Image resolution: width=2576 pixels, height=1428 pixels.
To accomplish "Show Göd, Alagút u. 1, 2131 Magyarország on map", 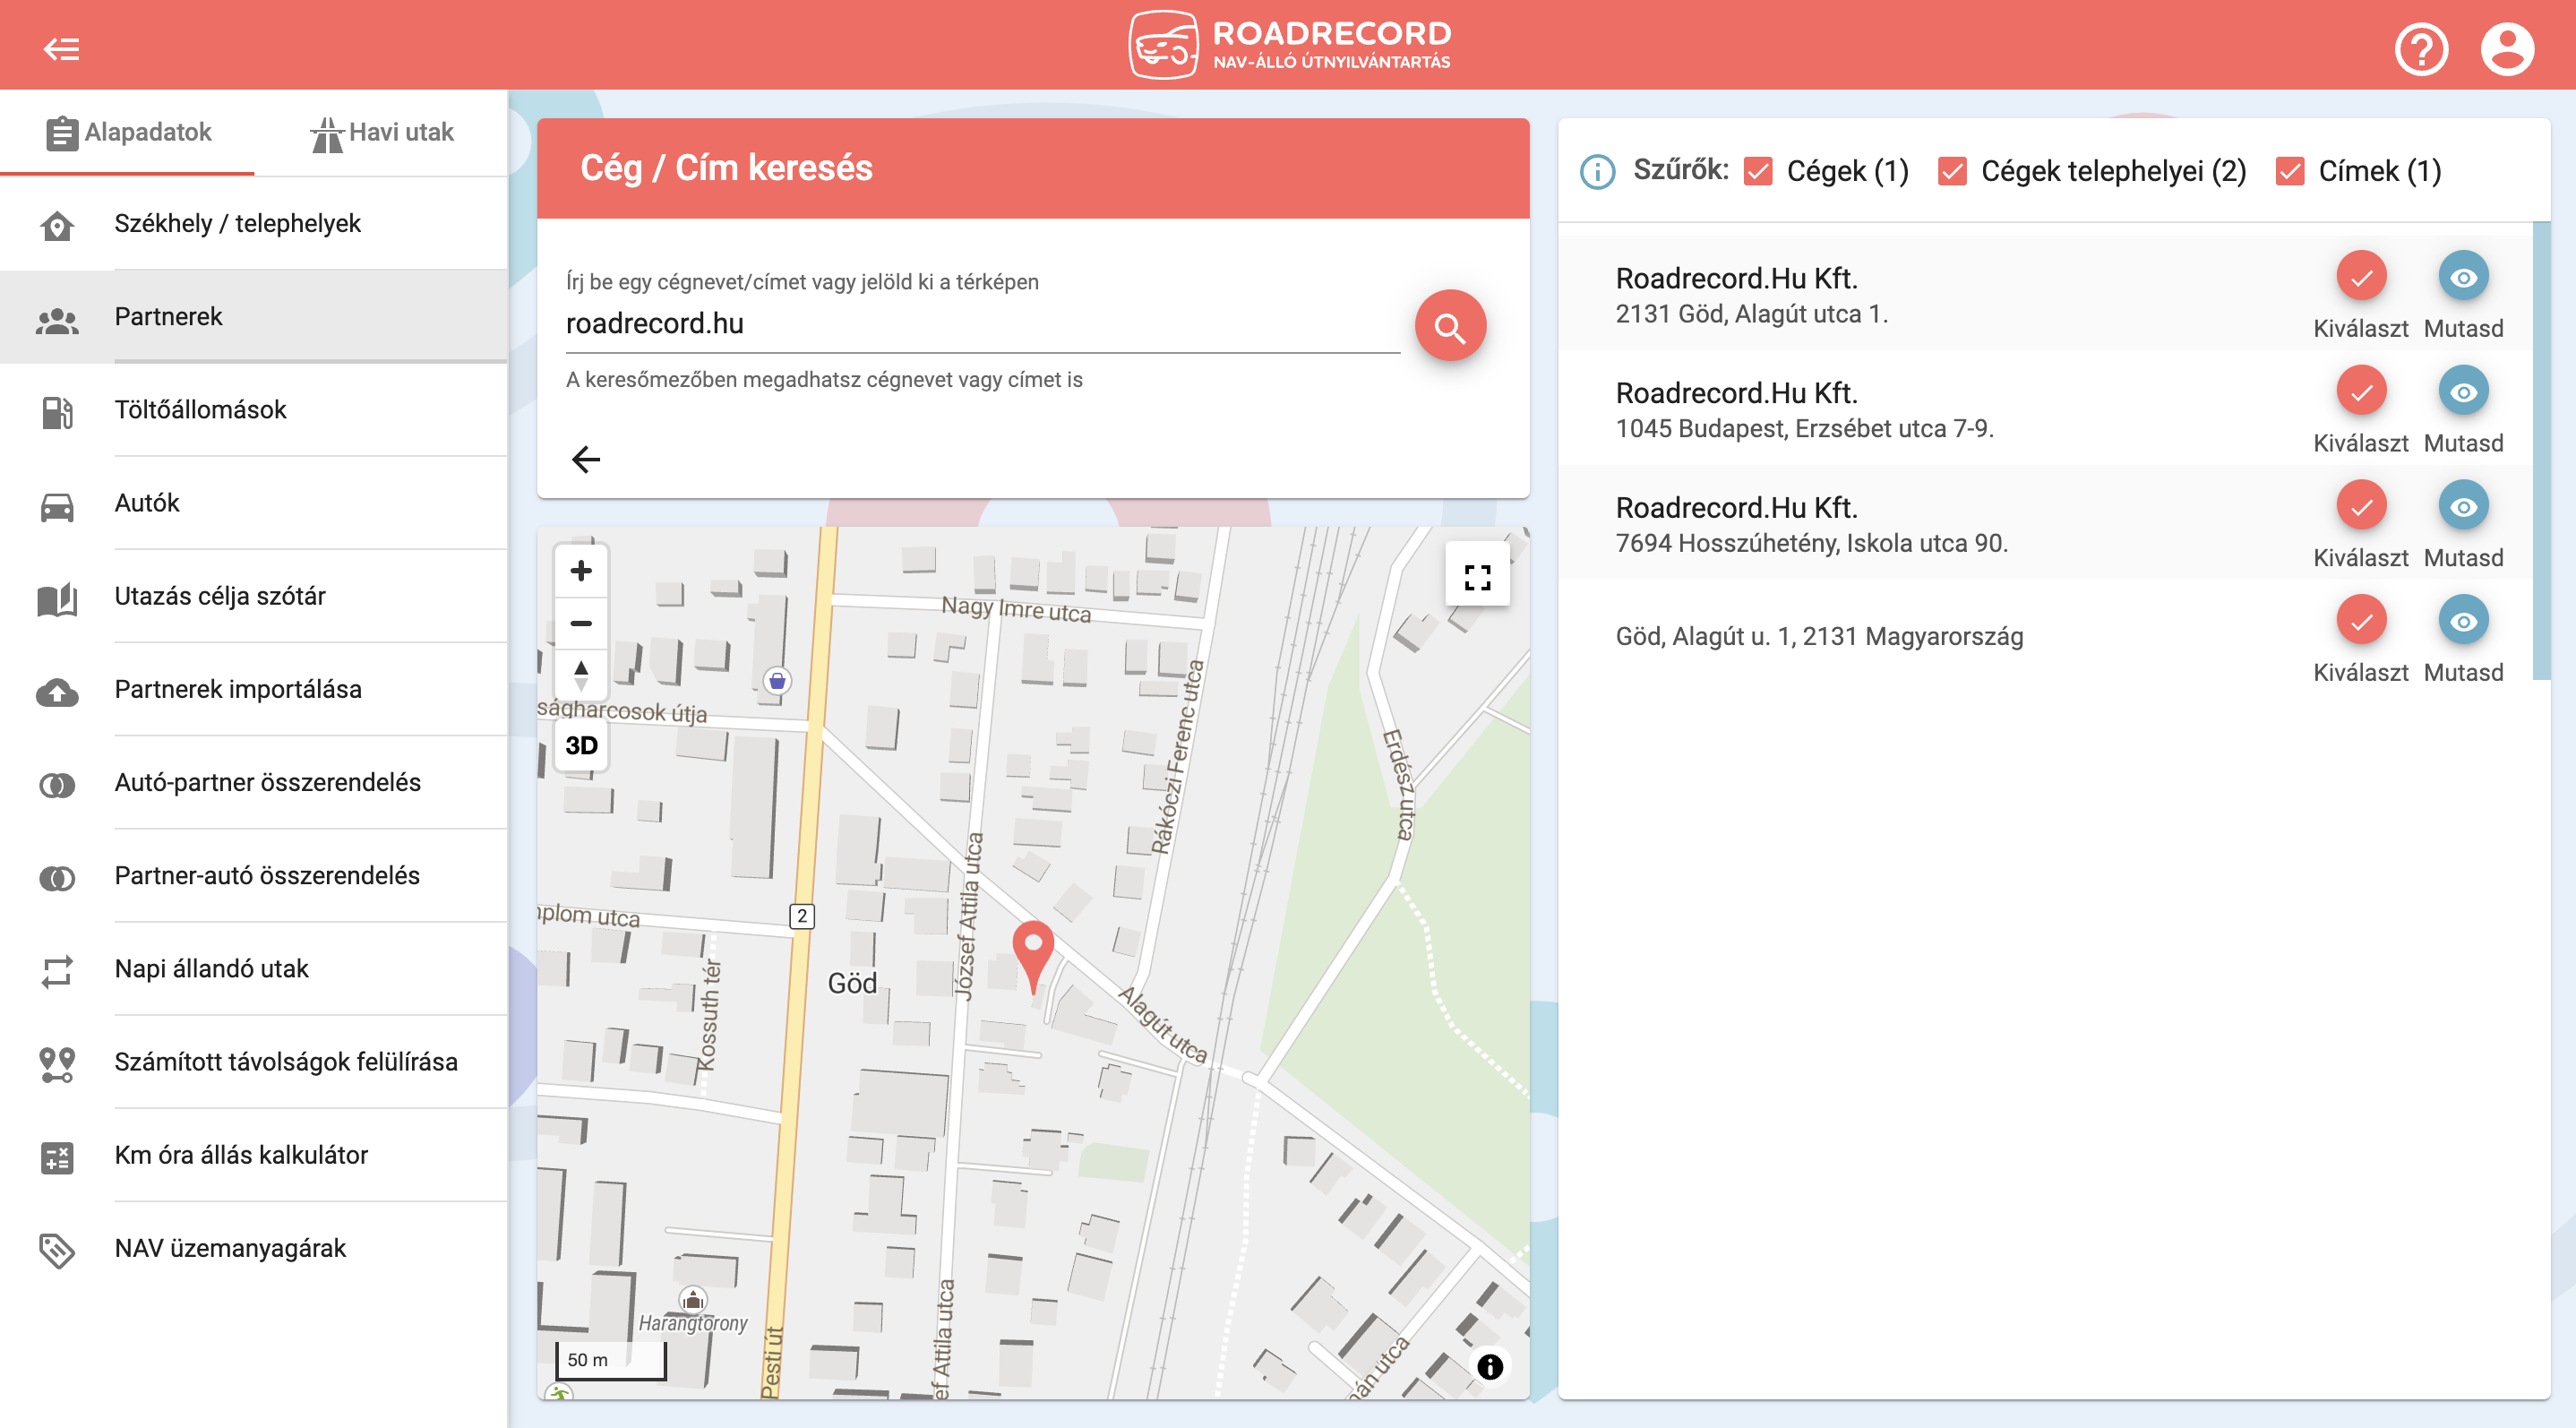I will [2463, 621].
